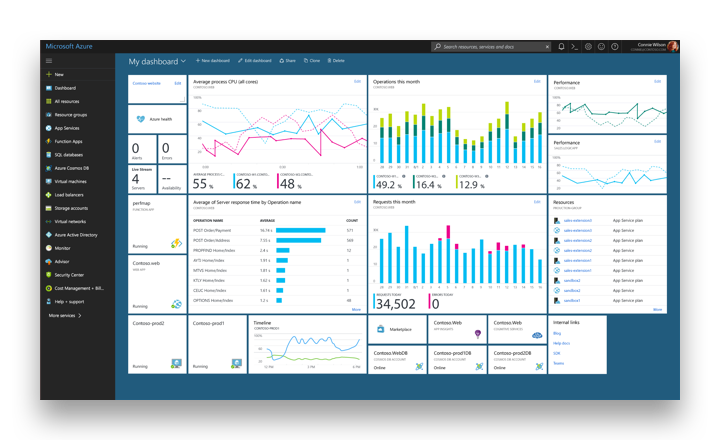Toggle the hamburger menu in the sidebar

[x=49, y=61]
